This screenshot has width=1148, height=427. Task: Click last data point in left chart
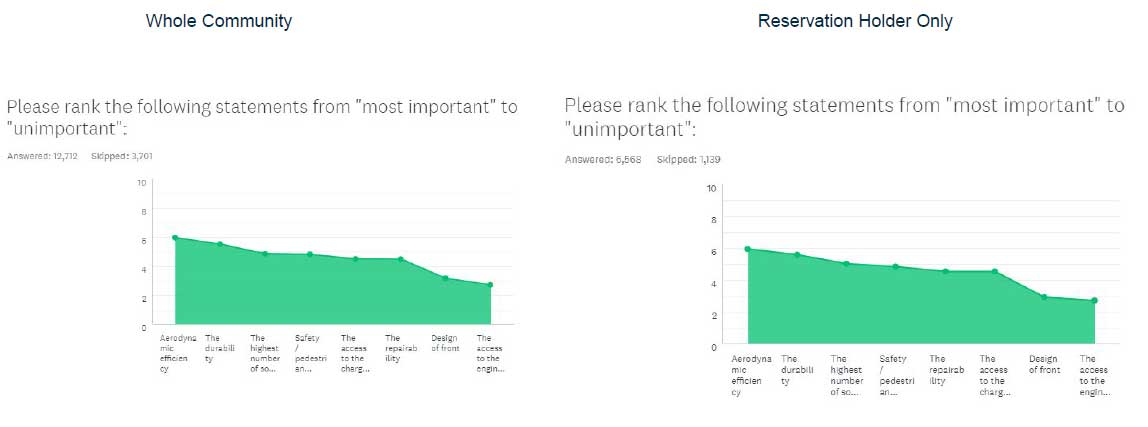point(491,285)
